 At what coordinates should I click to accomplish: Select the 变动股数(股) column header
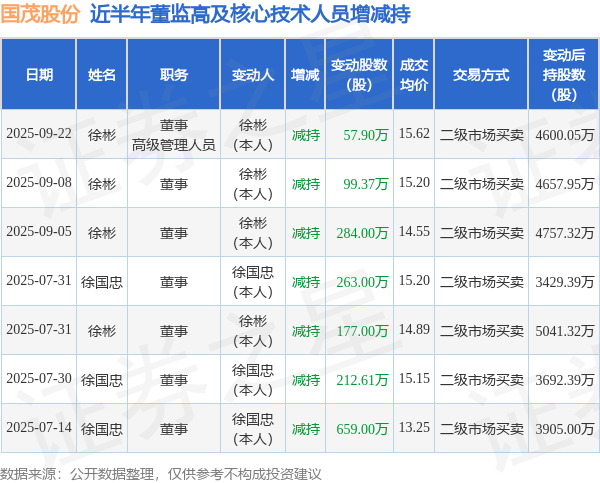tap(359, 75)
